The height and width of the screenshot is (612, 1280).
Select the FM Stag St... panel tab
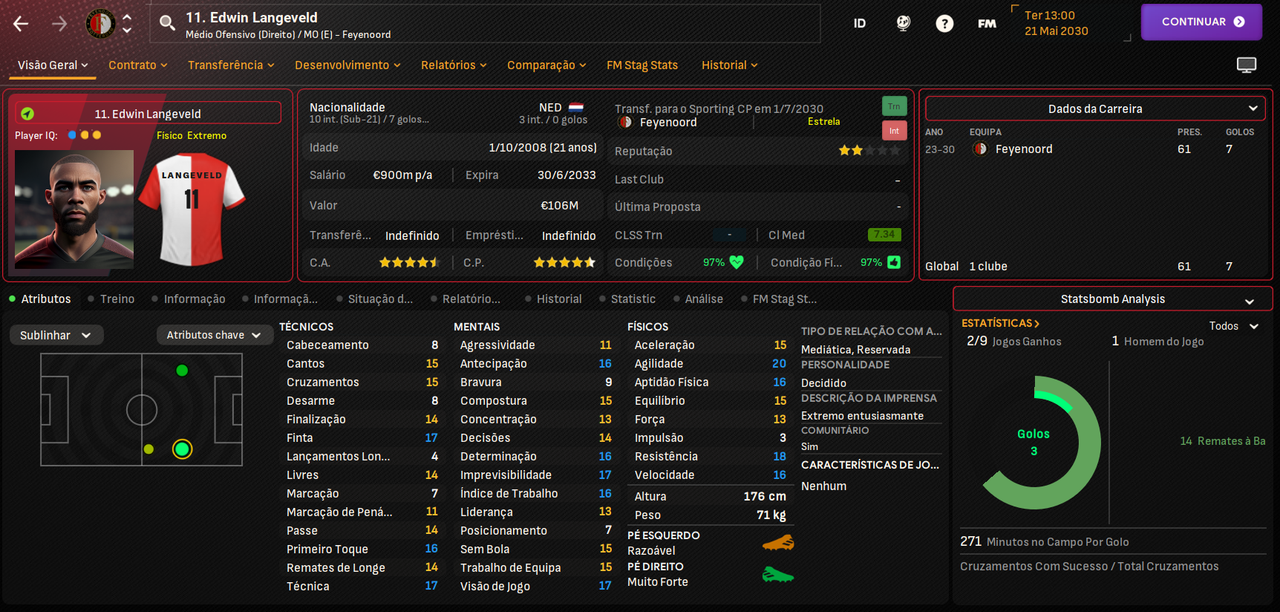[x=778, y=299]
